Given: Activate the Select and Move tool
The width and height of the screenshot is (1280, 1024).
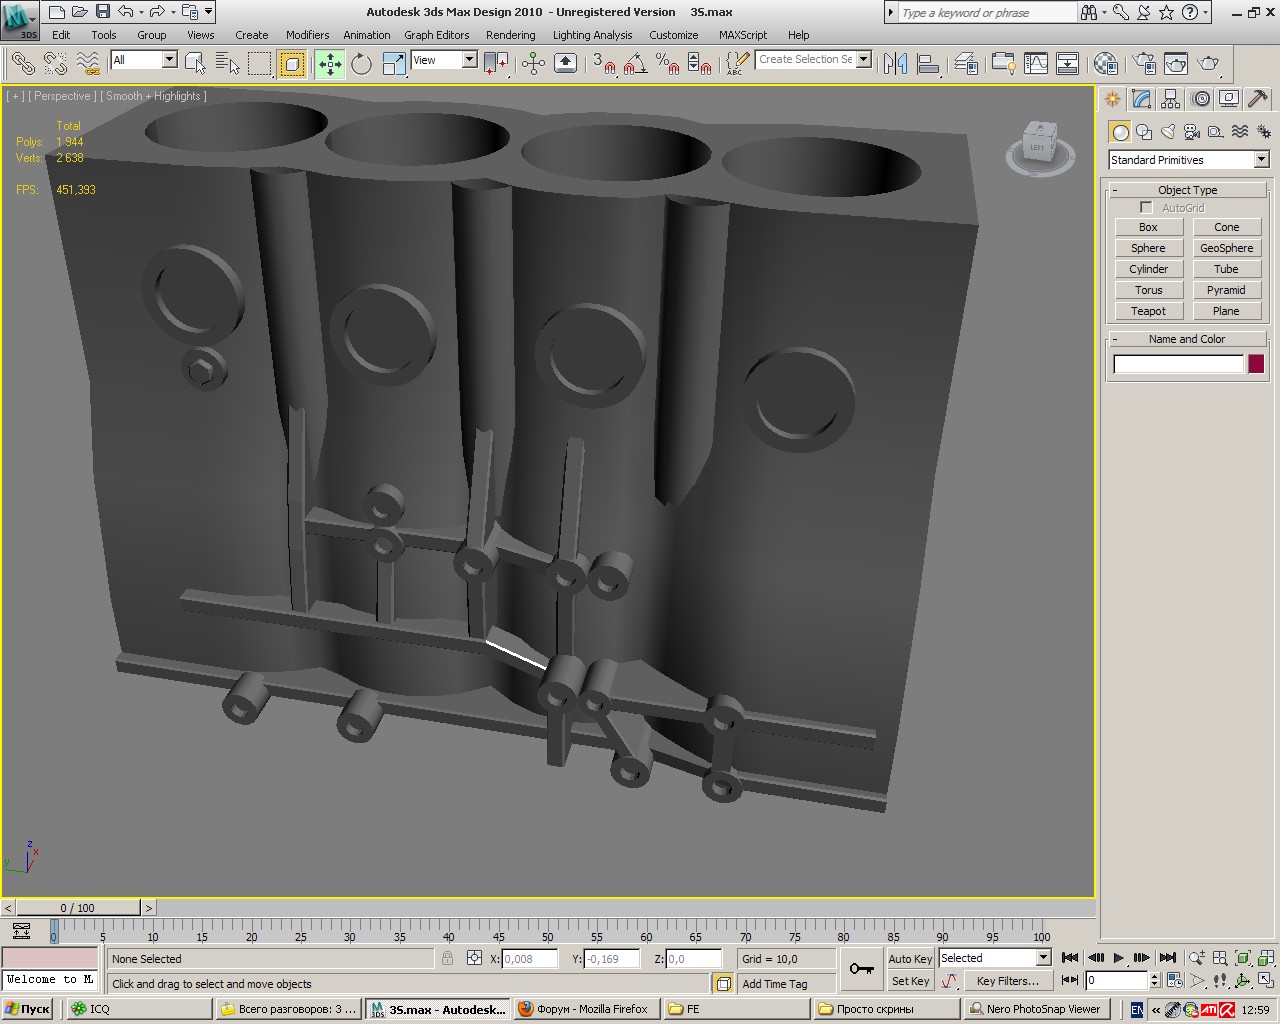Looking at the screenshot, I should 329,64.
